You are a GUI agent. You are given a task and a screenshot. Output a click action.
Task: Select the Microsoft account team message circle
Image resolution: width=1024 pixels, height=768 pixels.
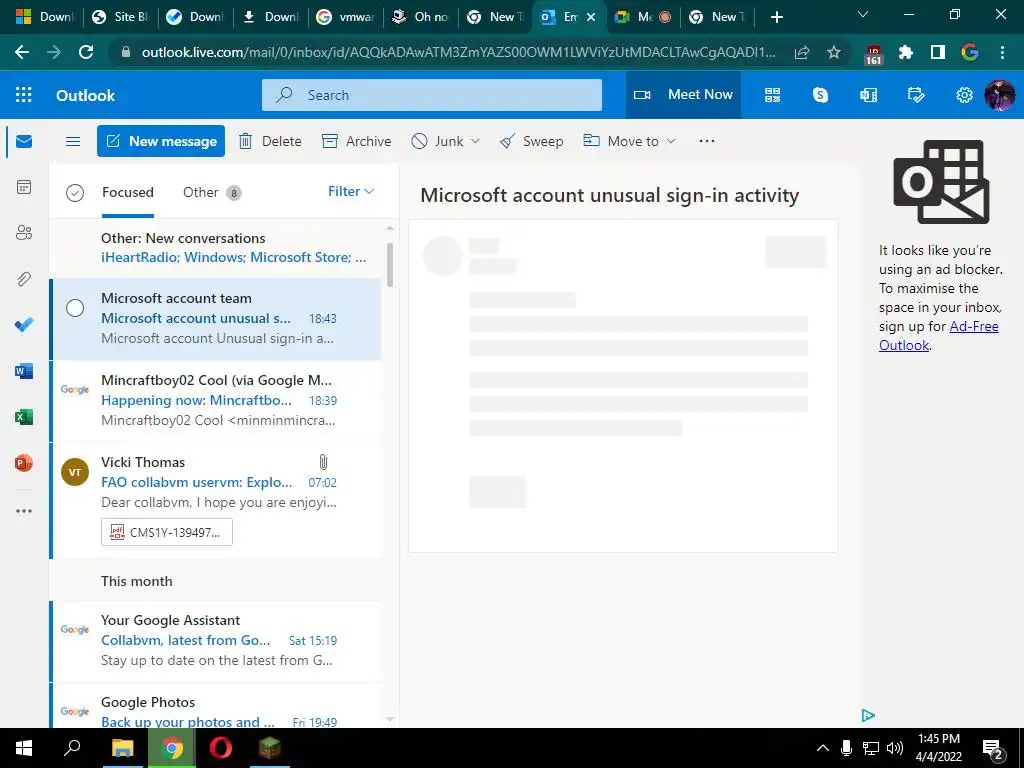75,308
